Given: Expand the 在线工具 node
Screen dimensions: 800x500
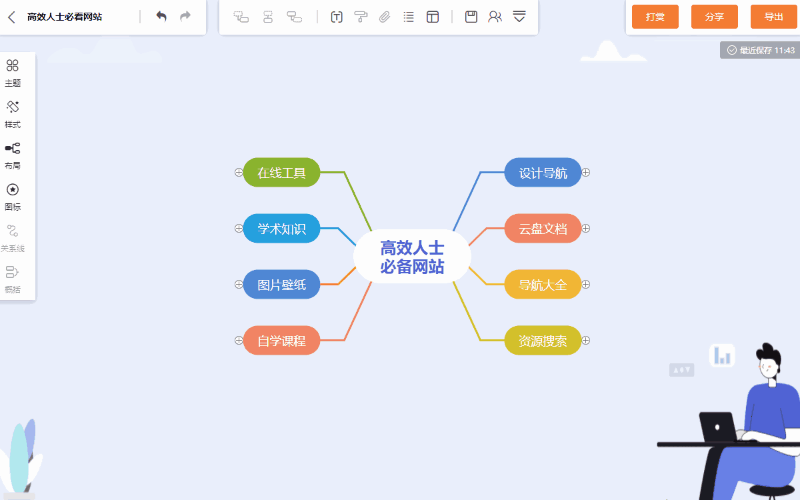Looking at the screenshot, I should pos(238,172).
